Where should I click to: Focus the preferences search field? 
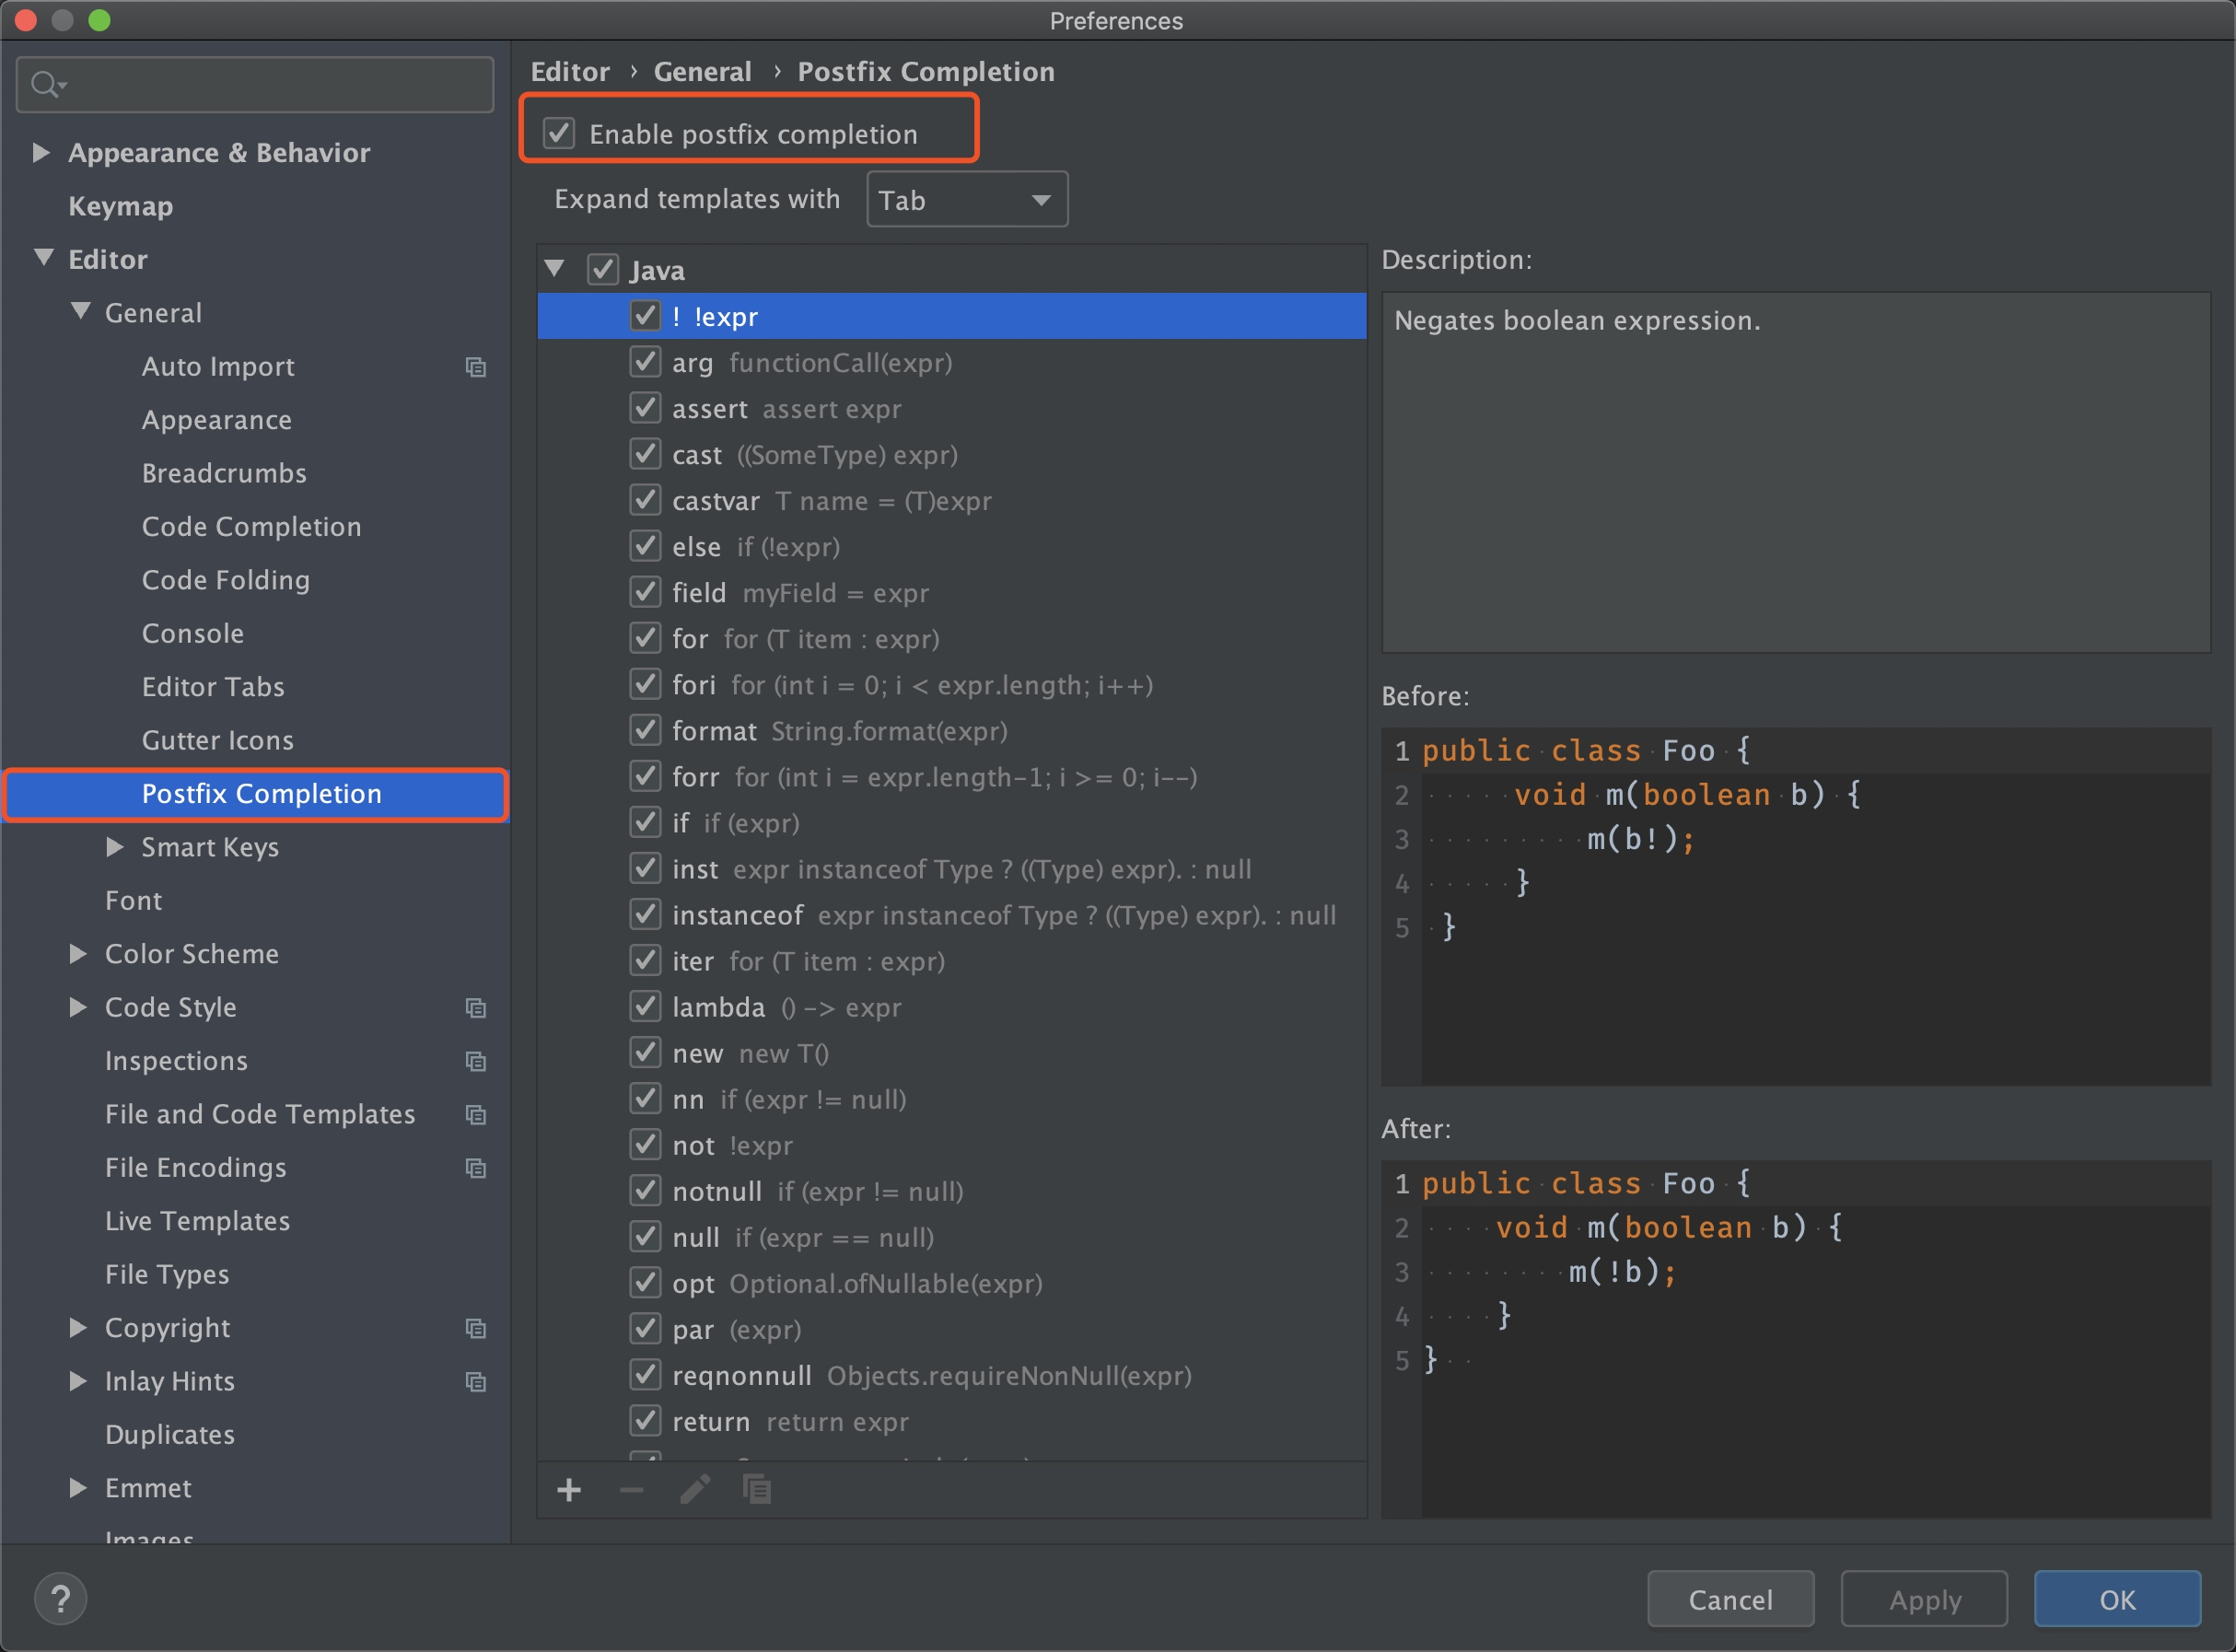pyautogui.click(x=270, y=85)
